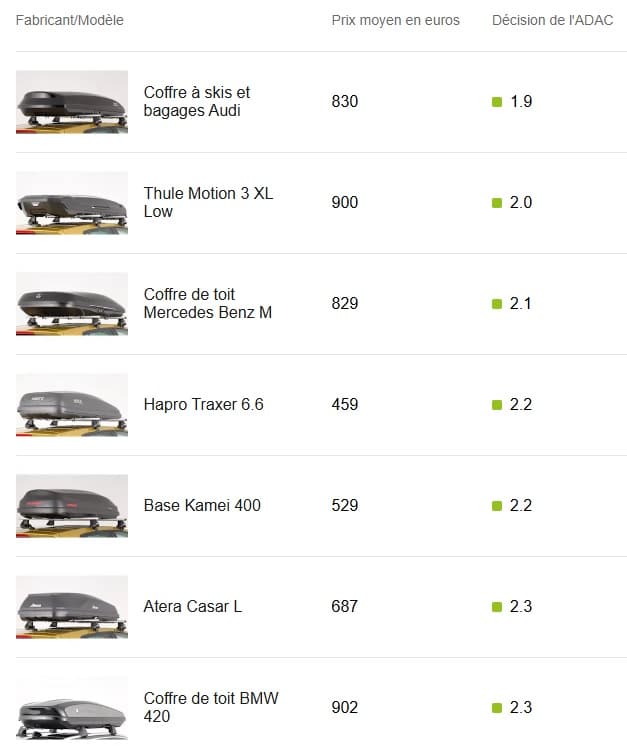Open the Audi ski box thumbnail image
The image size is (627, 756).
point(72,102)
